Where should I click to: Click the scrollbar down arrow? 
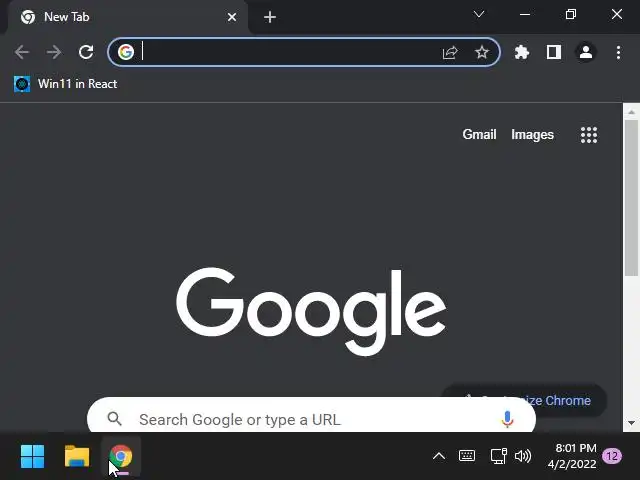tap(631, 423)
